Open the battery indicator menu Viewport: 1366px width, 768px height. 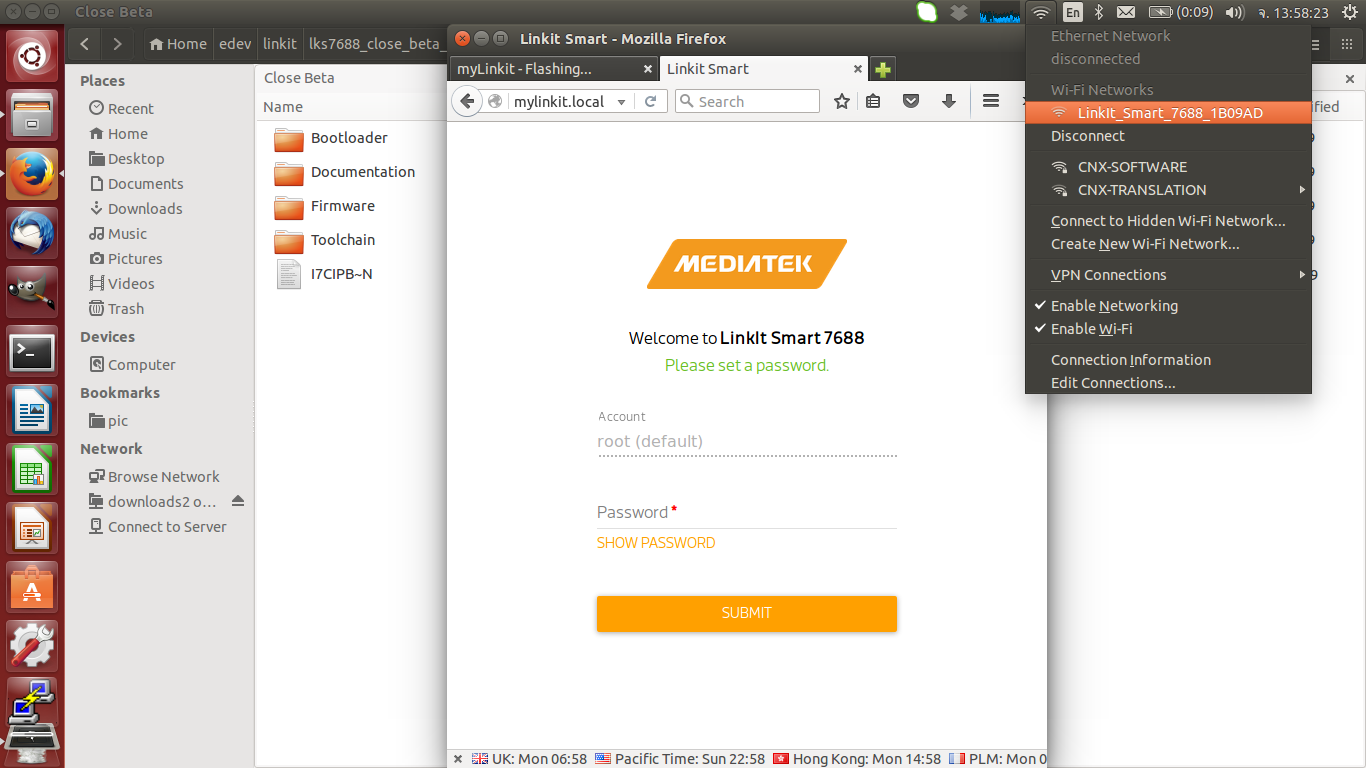pyautogui.click(x=1181, y=12)
